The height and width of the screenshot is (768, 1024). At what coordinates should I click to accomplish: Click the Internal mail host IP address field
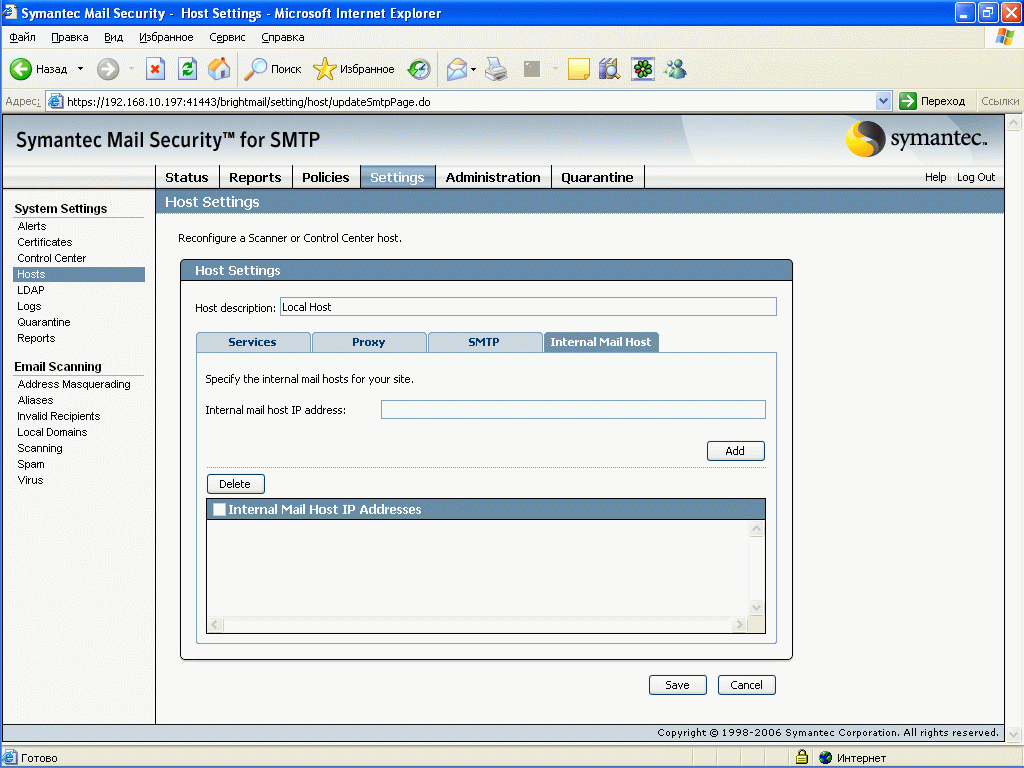coord(573,409)
